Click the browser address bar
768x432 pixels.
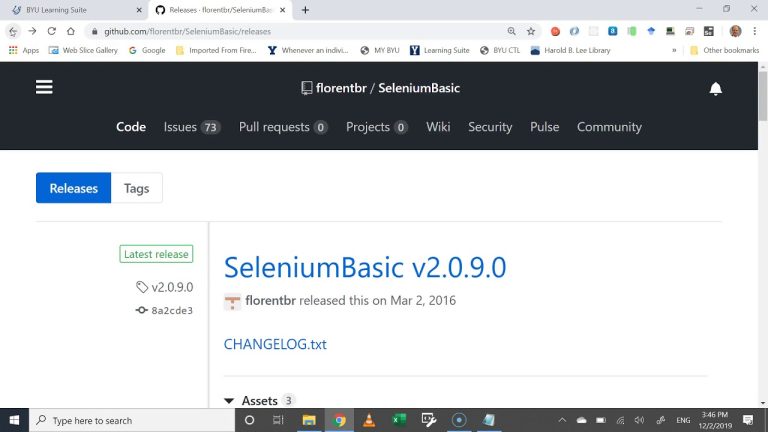coord(300,31)
